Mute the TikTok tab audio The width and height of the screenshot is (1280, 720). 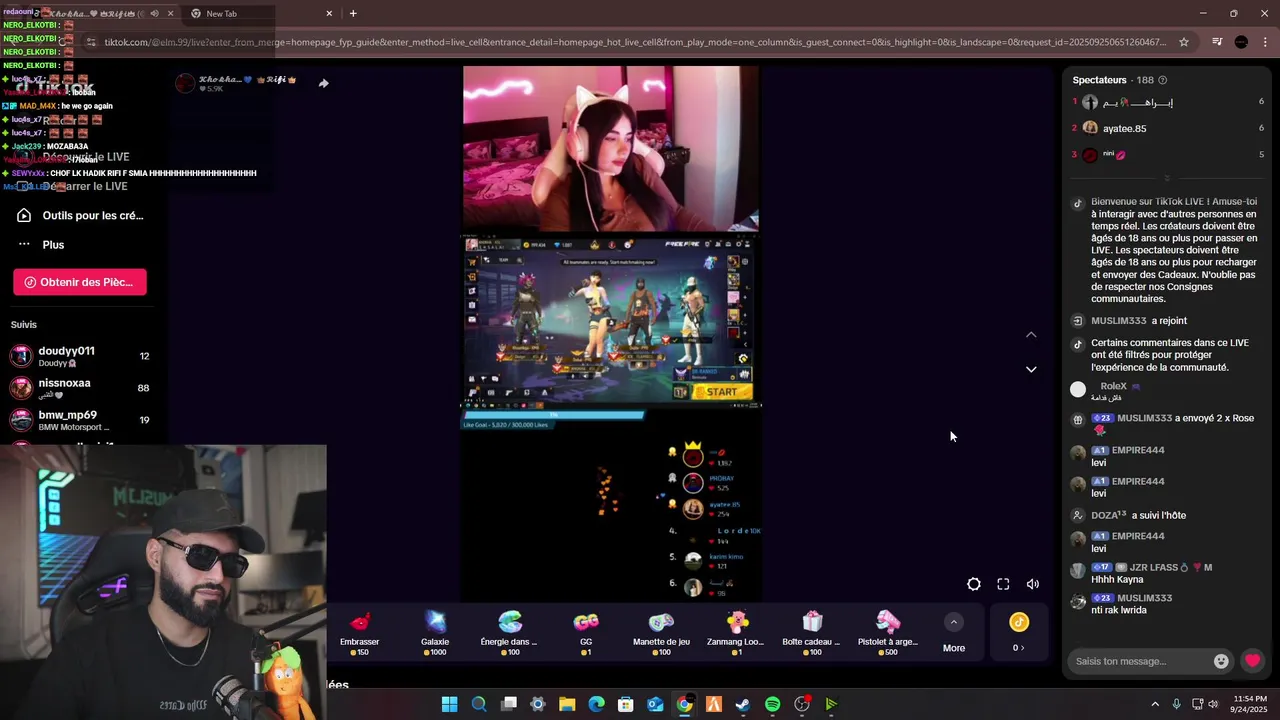pos(154,13)
